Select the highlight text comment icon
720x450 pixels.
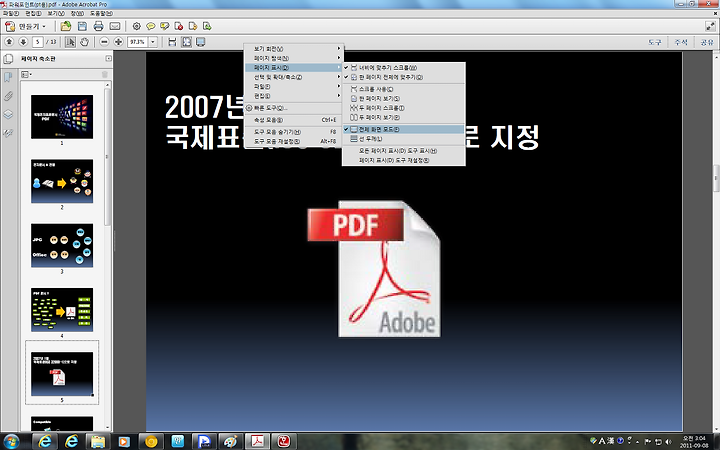165,26
